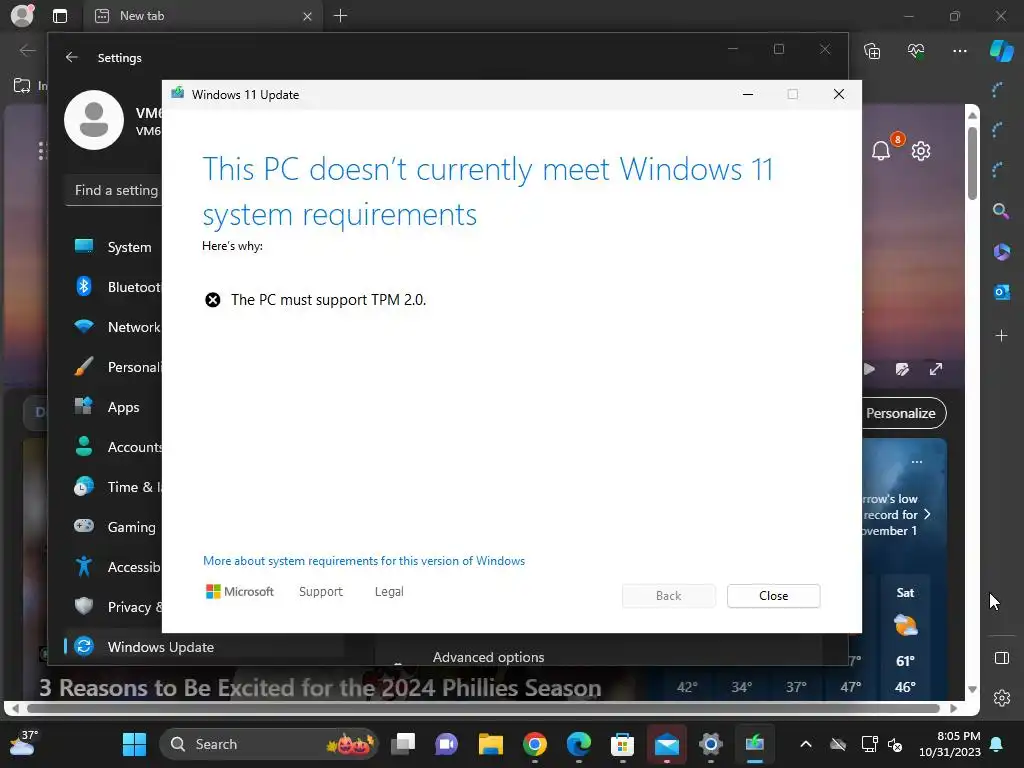Viewport: 1024px width, 768px height.
Task: Show hidden system tray icons chevron
Action: 806,744
